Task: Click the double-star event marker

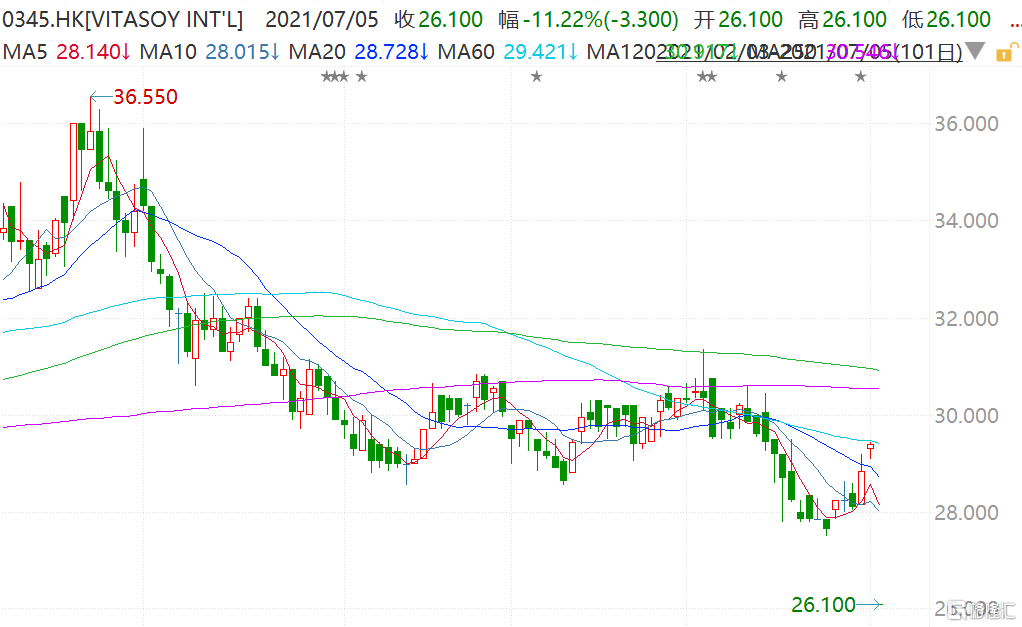Action: tap(707, 77)
